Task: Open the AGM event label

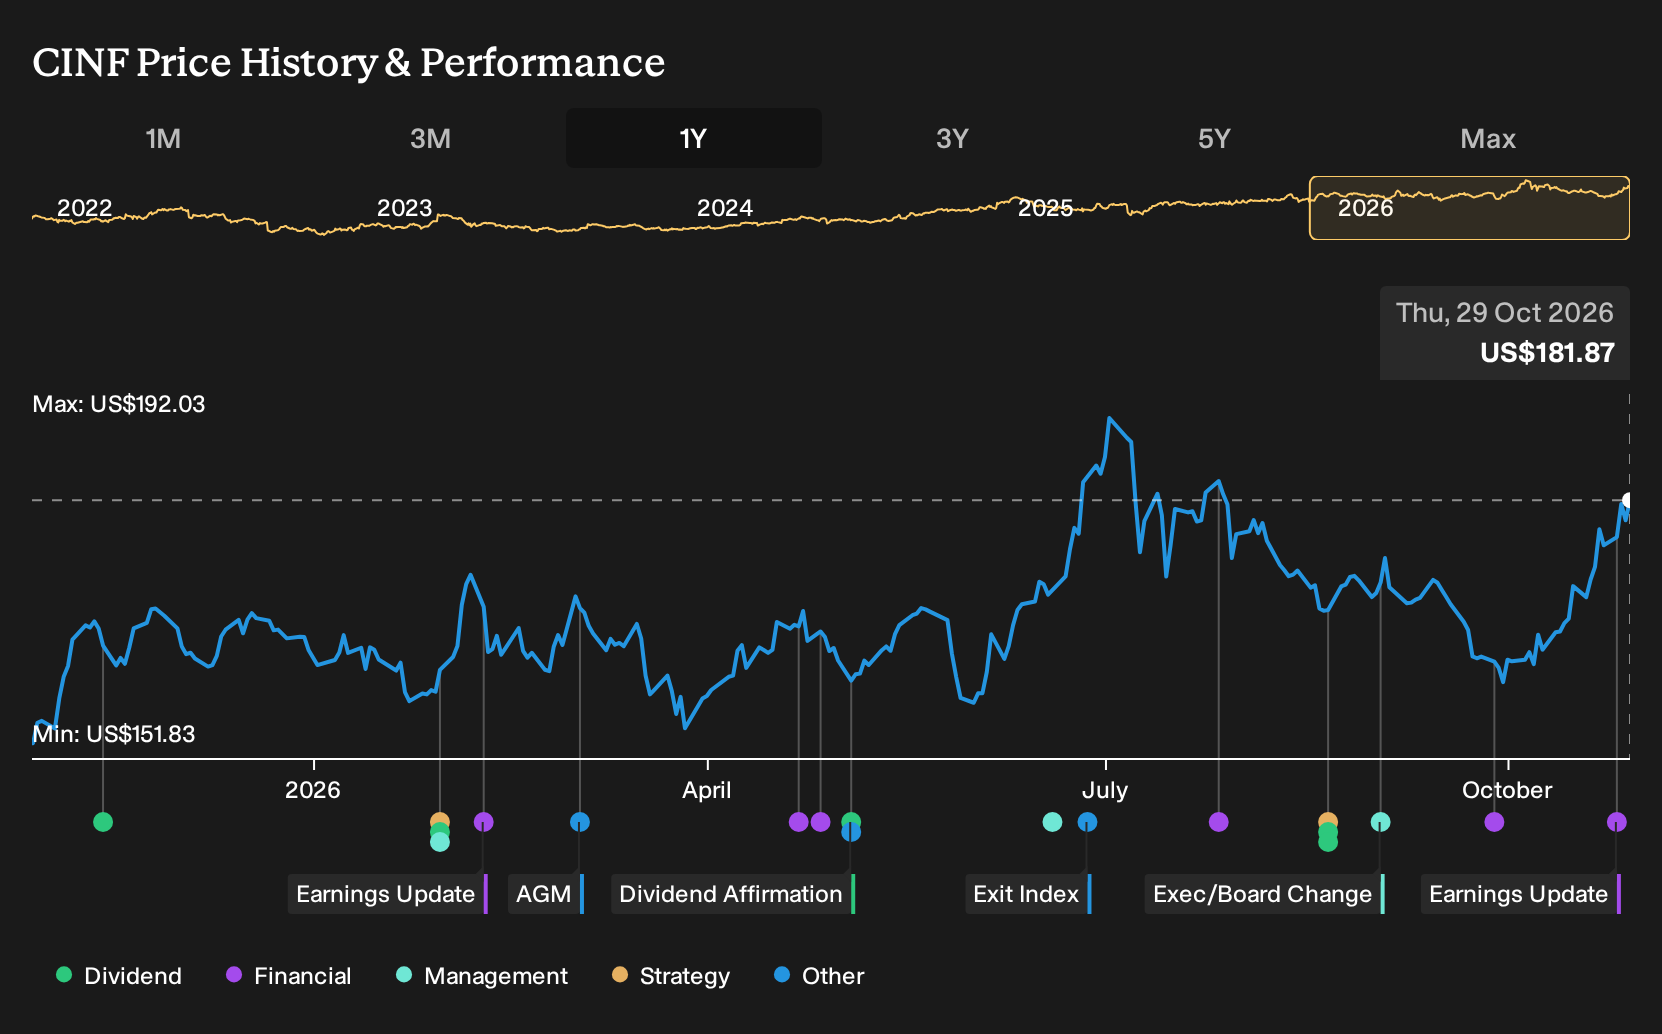Action: point(546,894)
